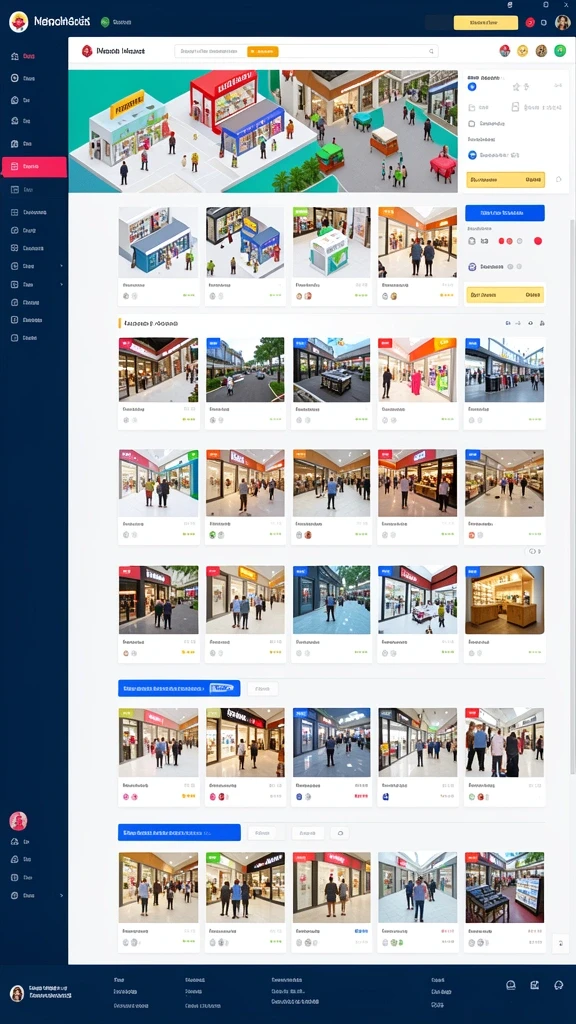Viewport: 576px width, 1024px height.
Task: Click the blue section tab above fourth row
Action: pyautogui.click(x=179, y=688)
